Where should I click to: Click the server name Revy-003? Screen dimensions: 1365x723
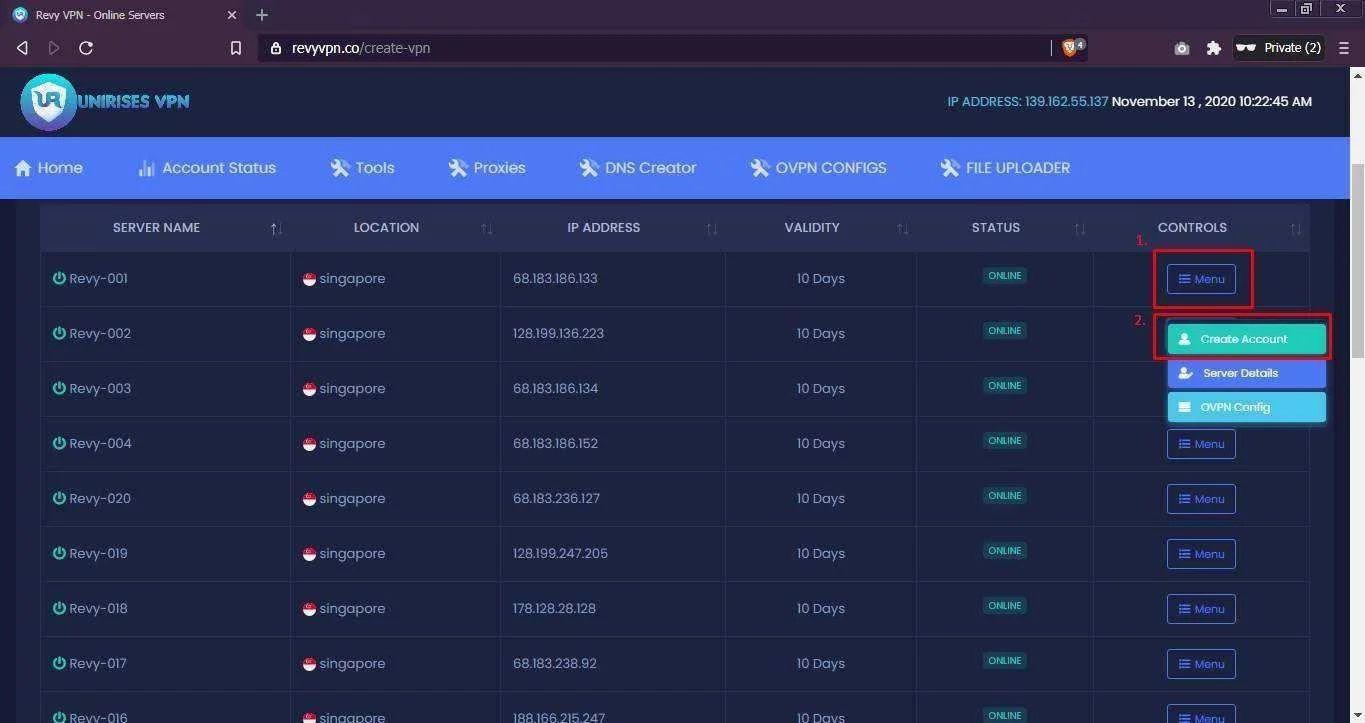(99, 389)
